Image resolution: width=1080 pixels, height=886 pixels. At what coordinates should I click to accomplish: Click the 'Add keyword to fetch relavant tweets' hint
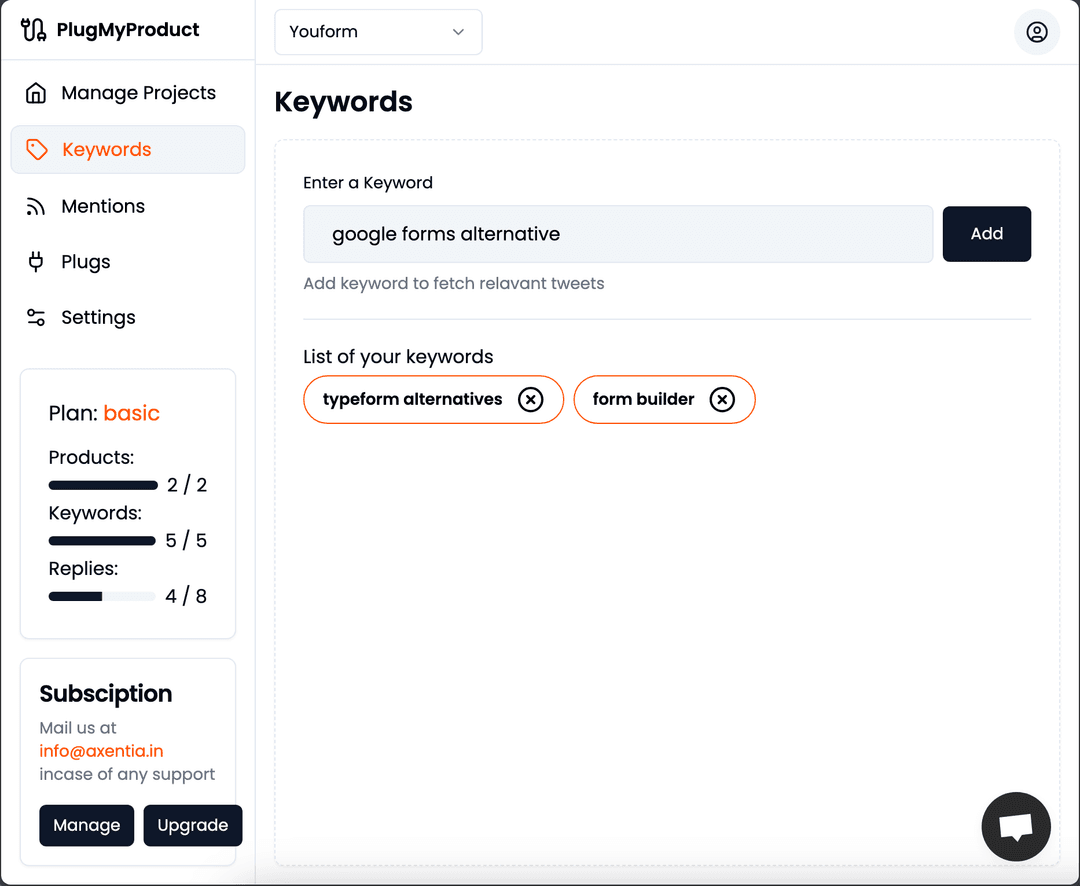(x=454, y=283)
